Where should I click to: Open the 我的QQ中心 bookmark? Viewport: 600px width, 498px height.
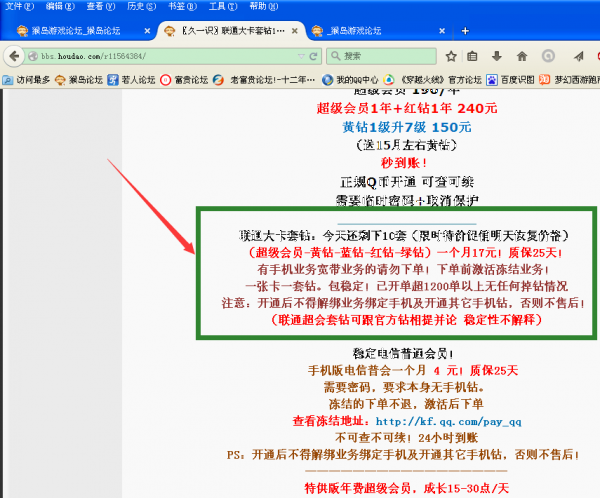tap(350, 80)
